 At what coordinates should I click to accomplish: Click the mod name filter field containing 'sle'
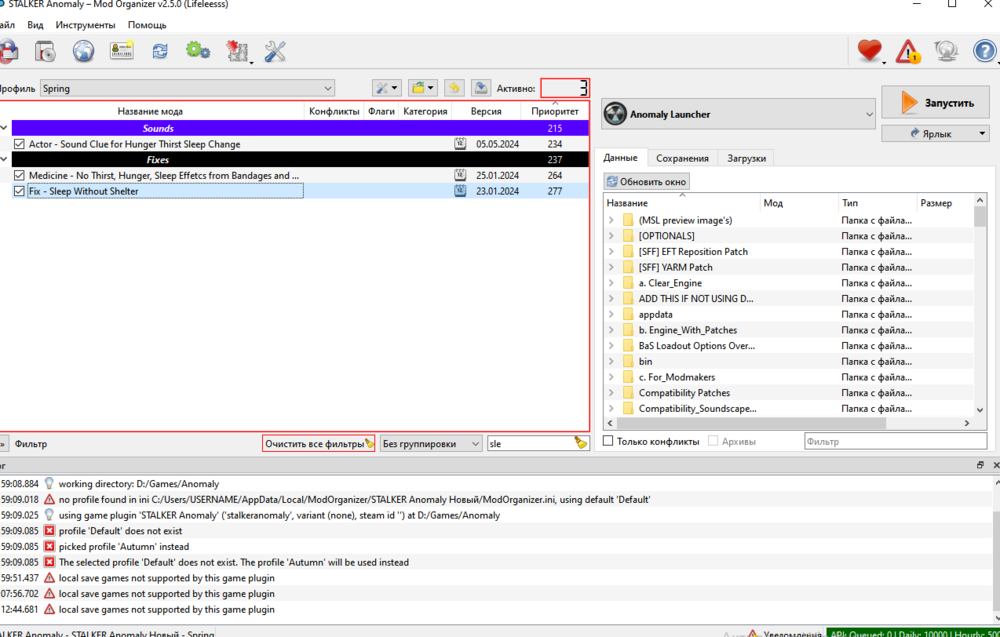pyautogui.click(x=528, y=444)
